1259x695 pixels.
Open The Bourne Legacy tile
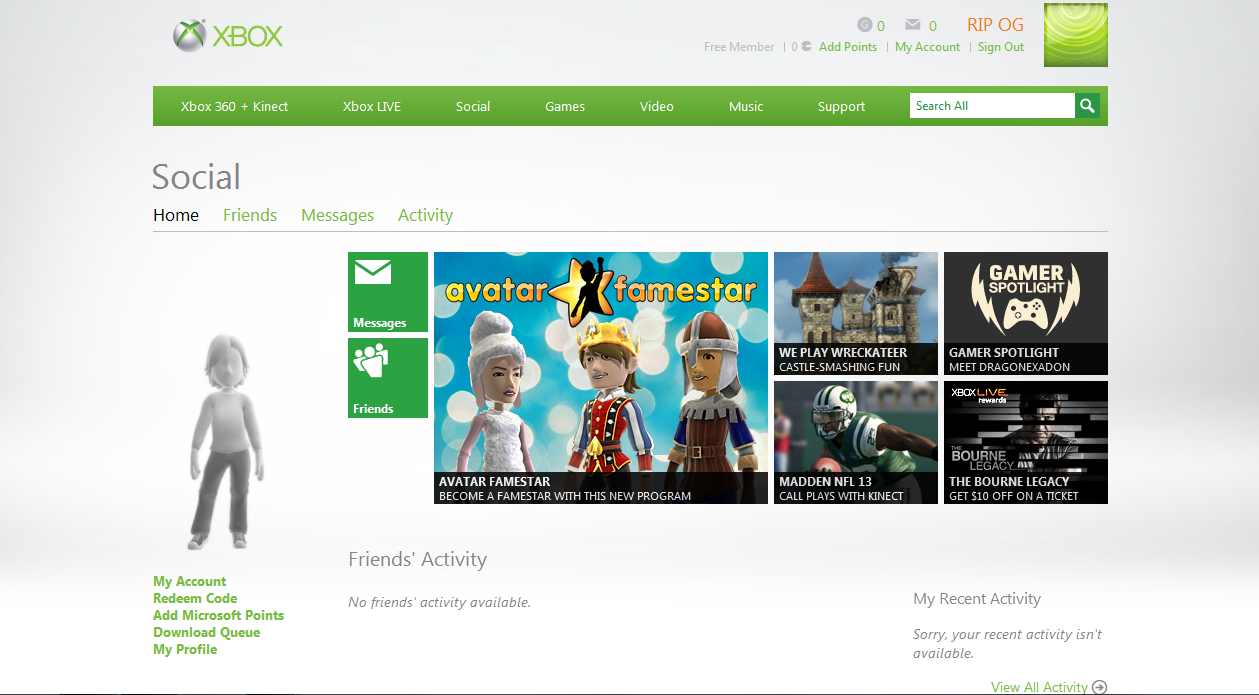(x=1026, y=442)
